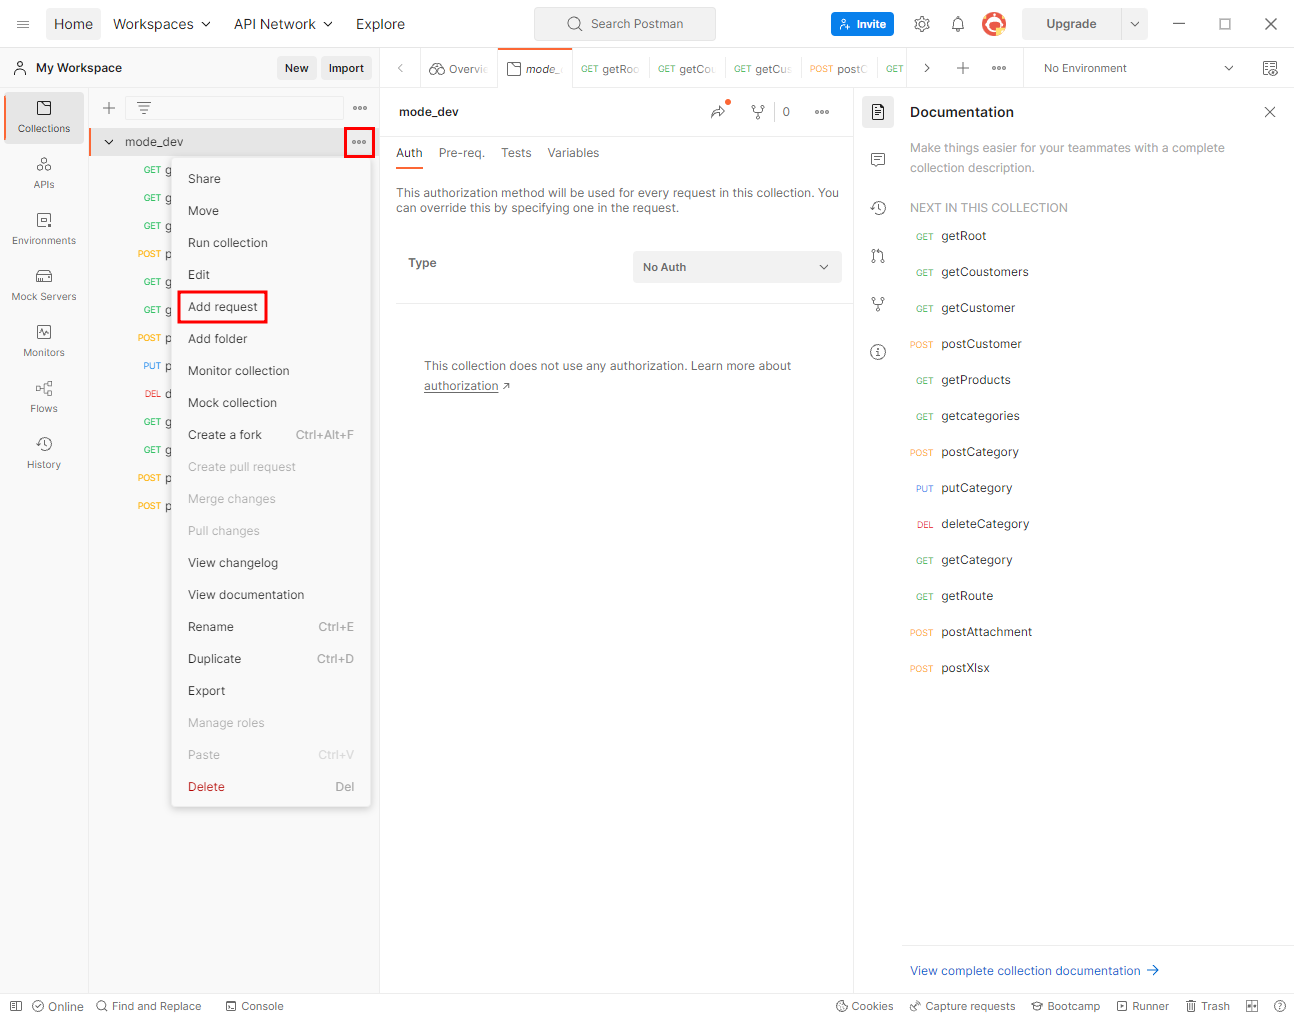
Task: Open the No Environment selector
Action: [1138, 68]
